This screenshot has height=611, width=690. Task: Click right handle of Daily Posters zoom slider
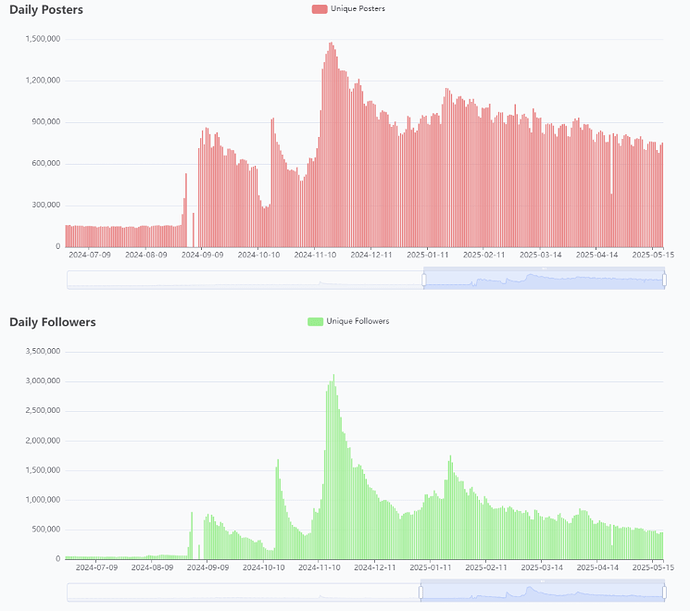(x=665, y=279)
